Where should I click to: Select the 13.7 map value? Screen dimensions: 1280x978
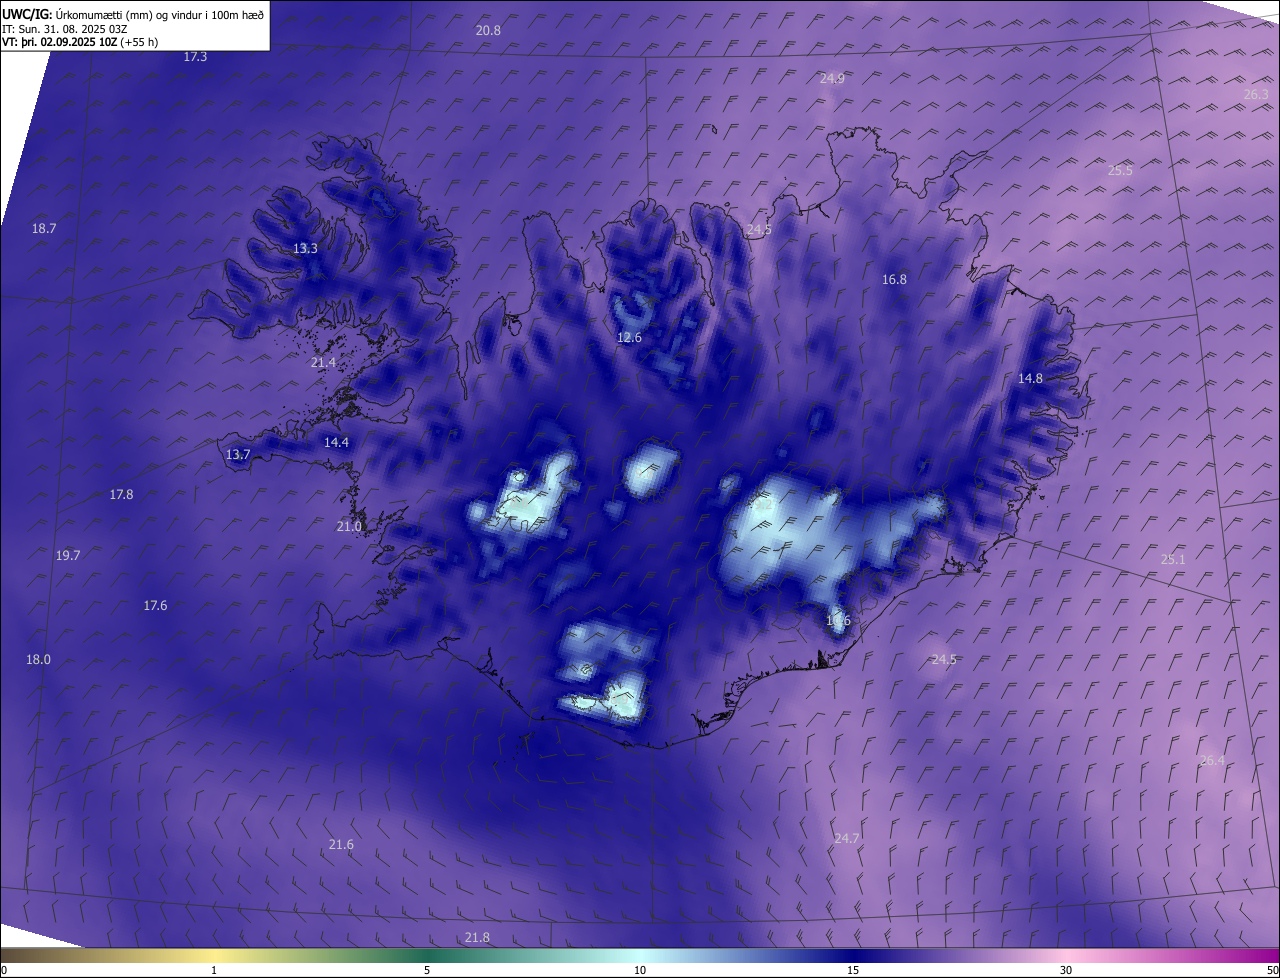click(x=238, y=455)
